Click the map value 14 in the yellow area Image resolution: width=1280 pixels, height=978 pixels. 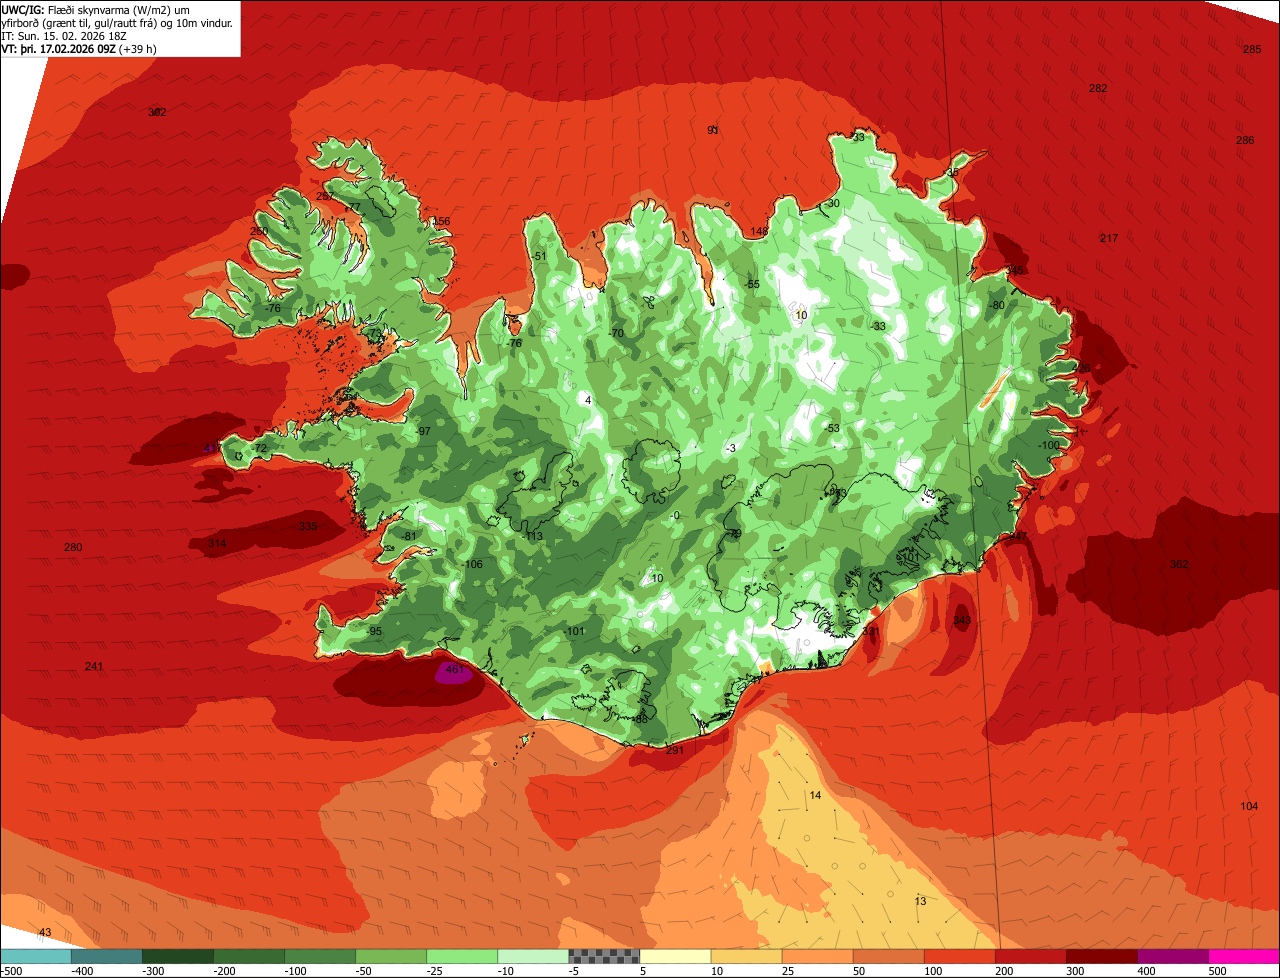pos(815,795)
